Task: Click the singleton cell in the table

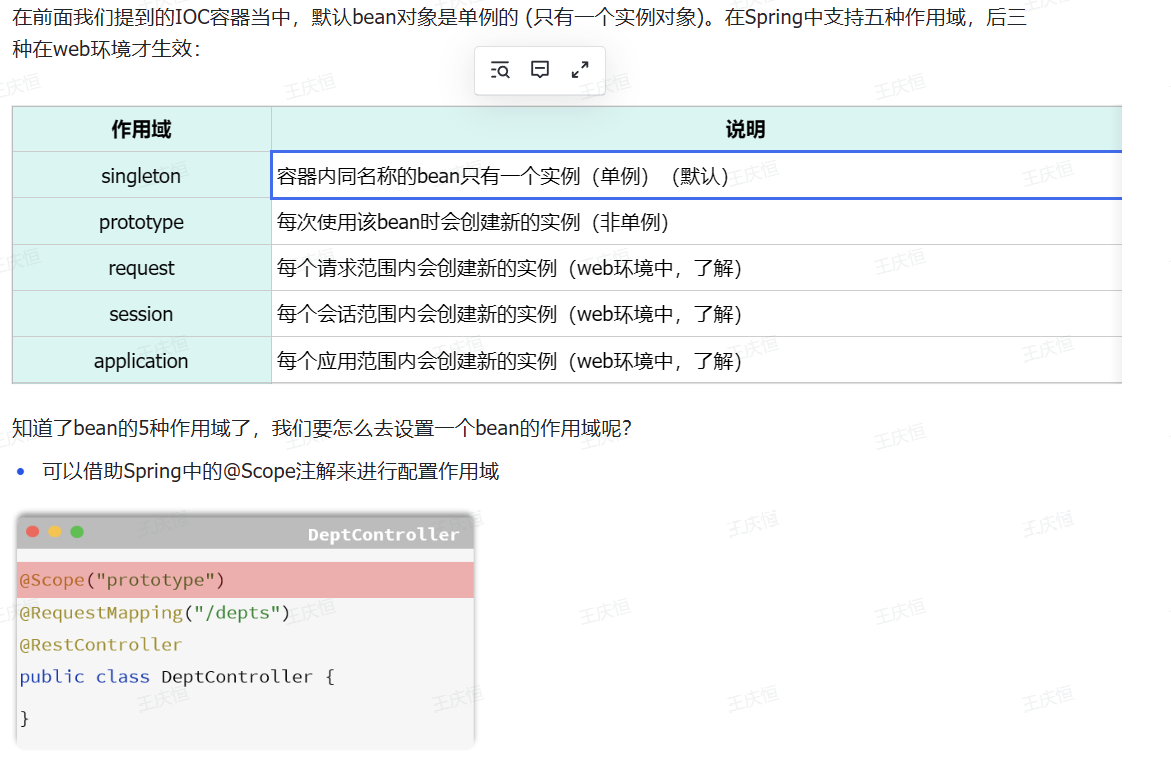Action: pos(141,176)
